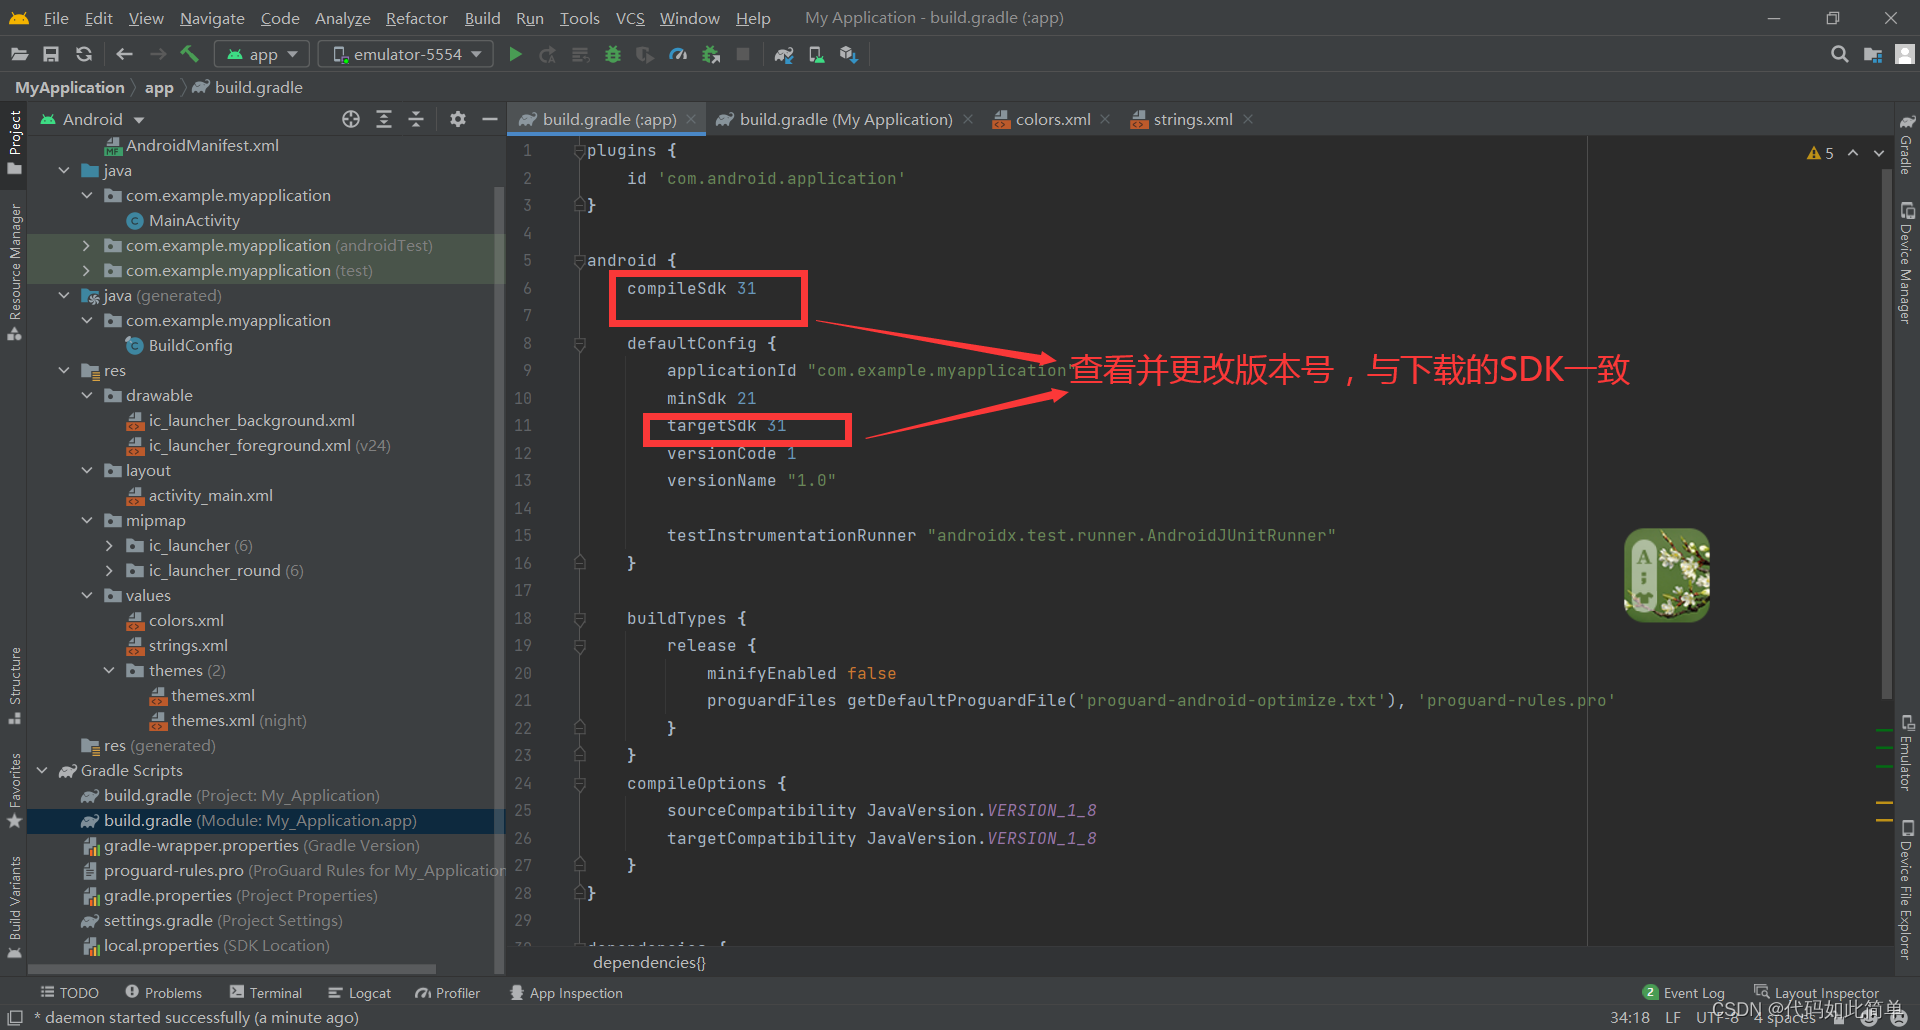Search everywhere with the magnifier icon

pyautogui.click(x=1839, y=54)
